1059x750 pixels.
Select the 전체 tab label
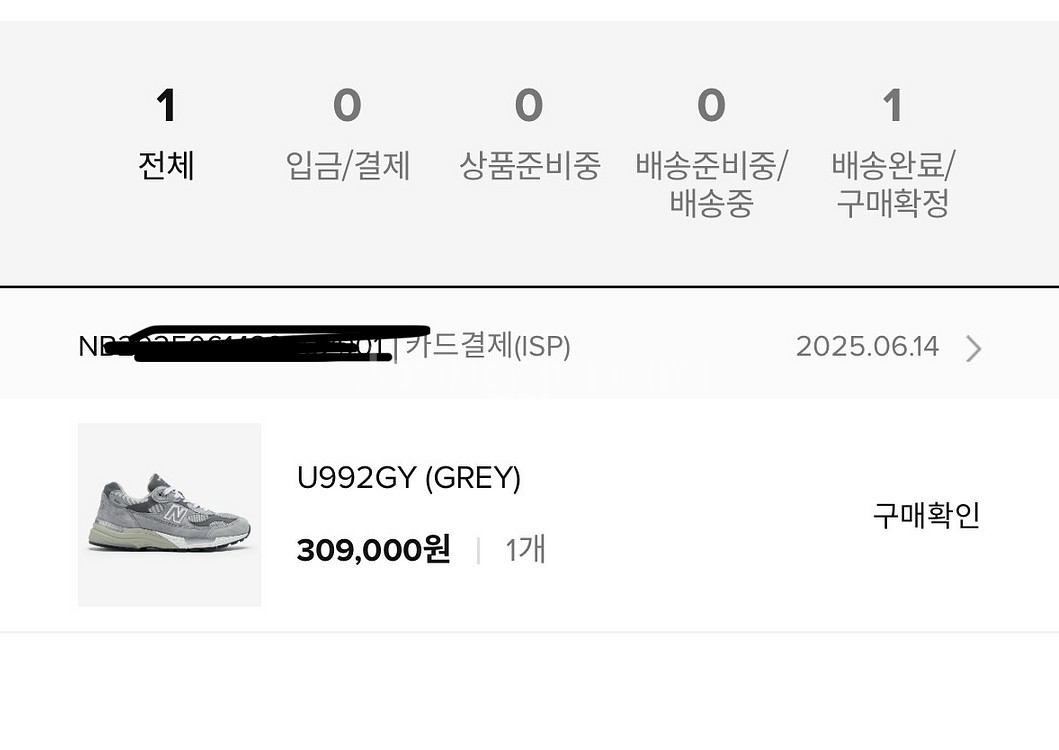pyautogui.click(x=166, y=166)
